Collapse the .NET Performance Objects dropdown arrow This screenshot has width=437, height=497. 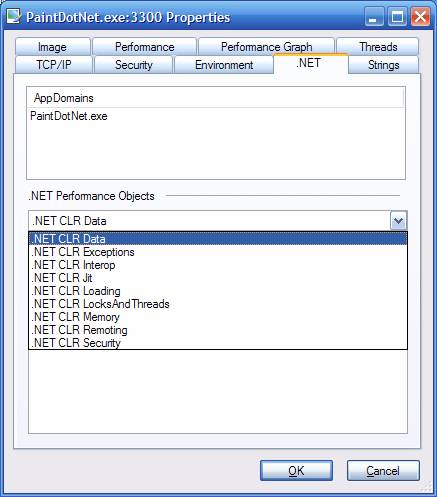[398, 221]
